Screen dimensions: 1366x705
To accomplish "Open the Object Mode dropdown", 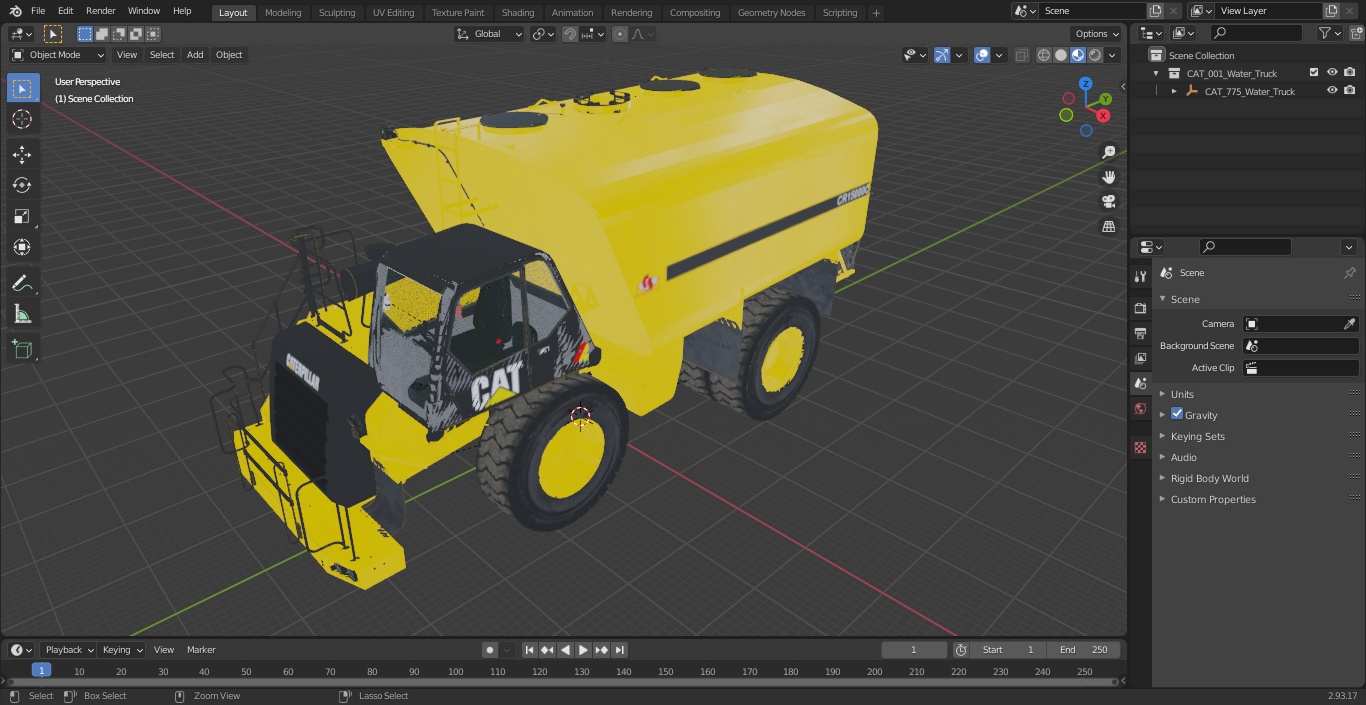I will coord(58,55).
